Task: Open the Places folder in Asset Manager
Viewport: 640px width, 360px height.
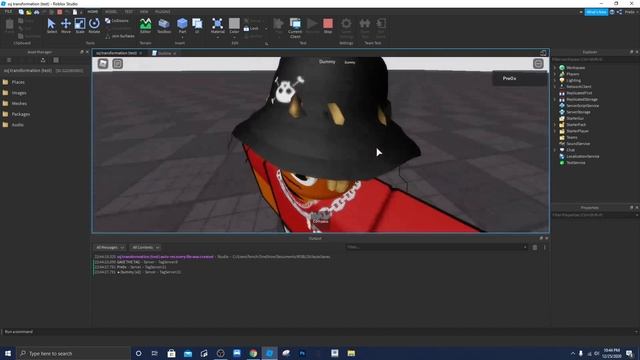Action: click(x=14, y=82)
